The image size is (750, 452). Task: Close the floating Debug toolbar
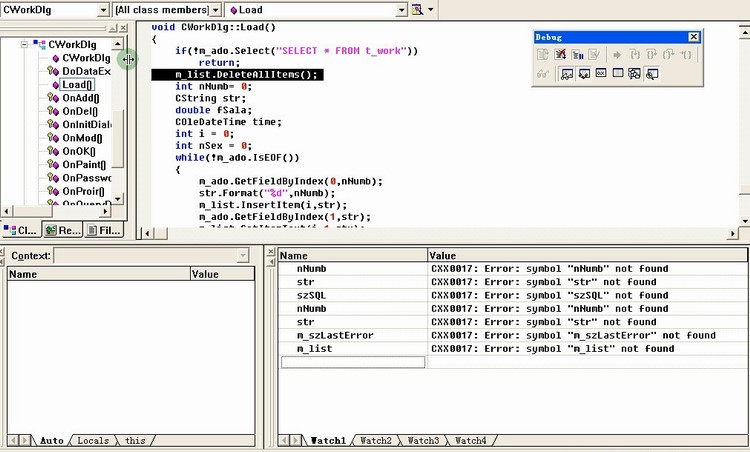click(x=694, y=37)
